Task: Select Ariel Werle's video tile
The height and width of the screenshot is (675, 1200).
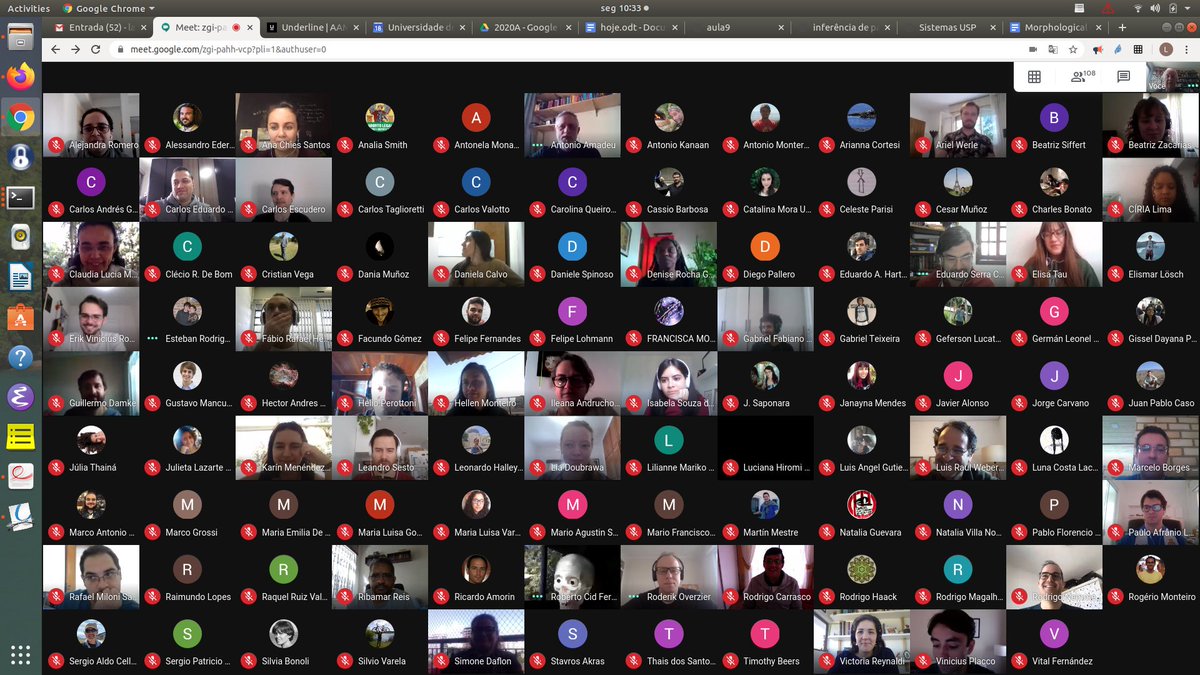Action: pyautogui.click(x=958, y=125)
